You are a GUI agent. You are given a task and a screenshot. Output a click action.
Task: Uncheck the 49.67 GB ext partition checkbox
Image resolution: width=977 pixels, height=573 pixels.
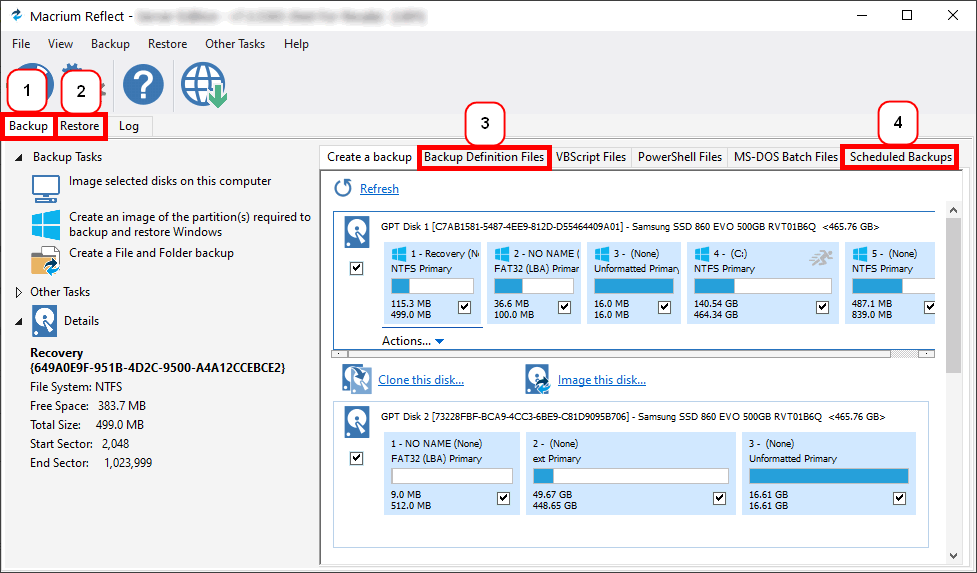720,498
